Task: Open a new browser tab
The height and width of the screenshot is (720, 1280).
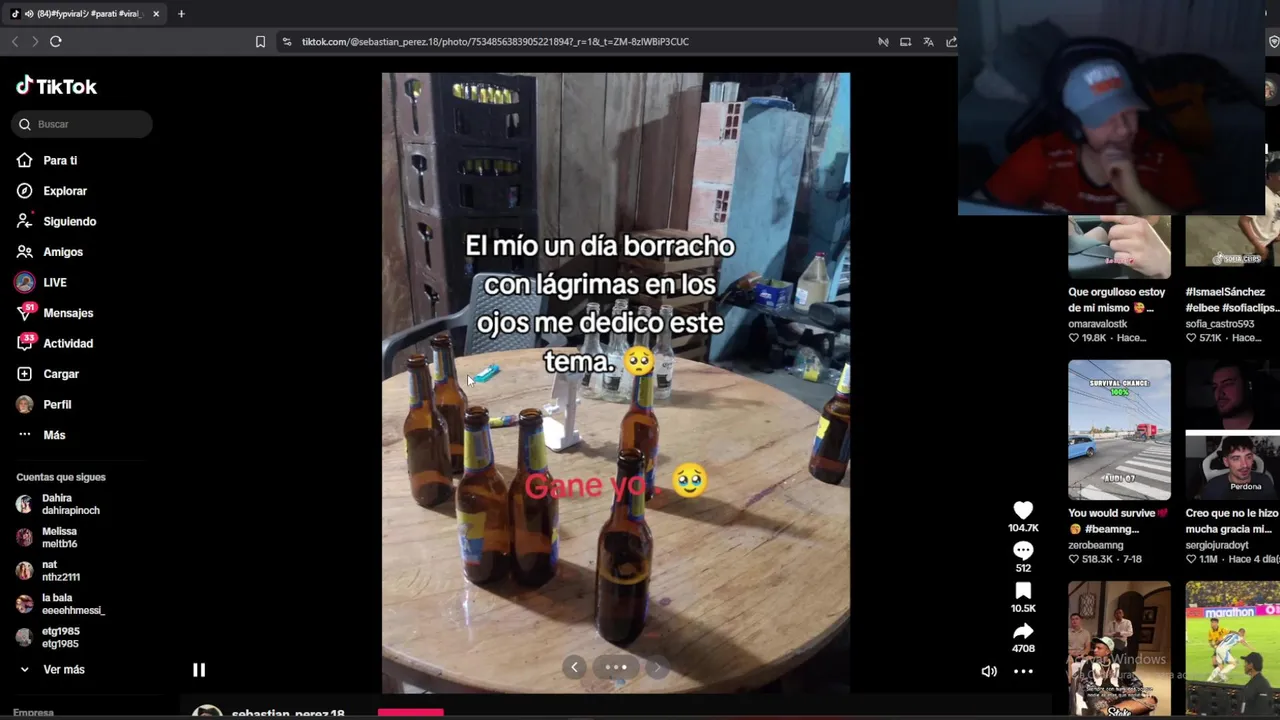Action: (181, 14)
